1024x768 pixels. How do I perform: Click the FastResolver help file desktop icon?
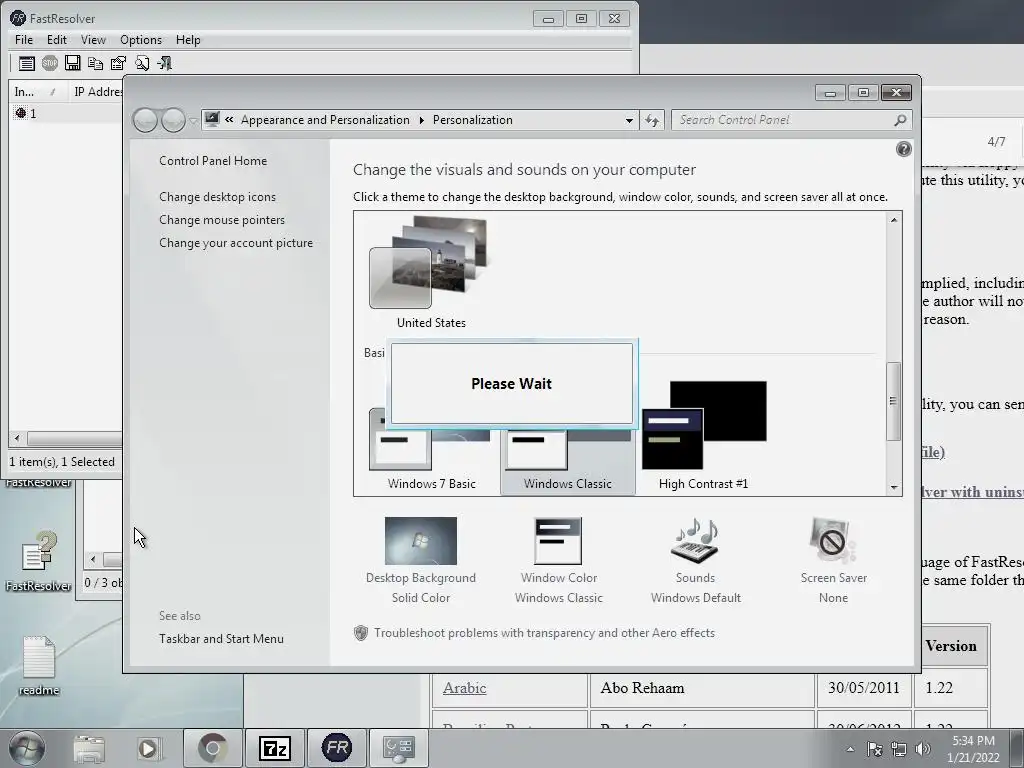[39, 560]
